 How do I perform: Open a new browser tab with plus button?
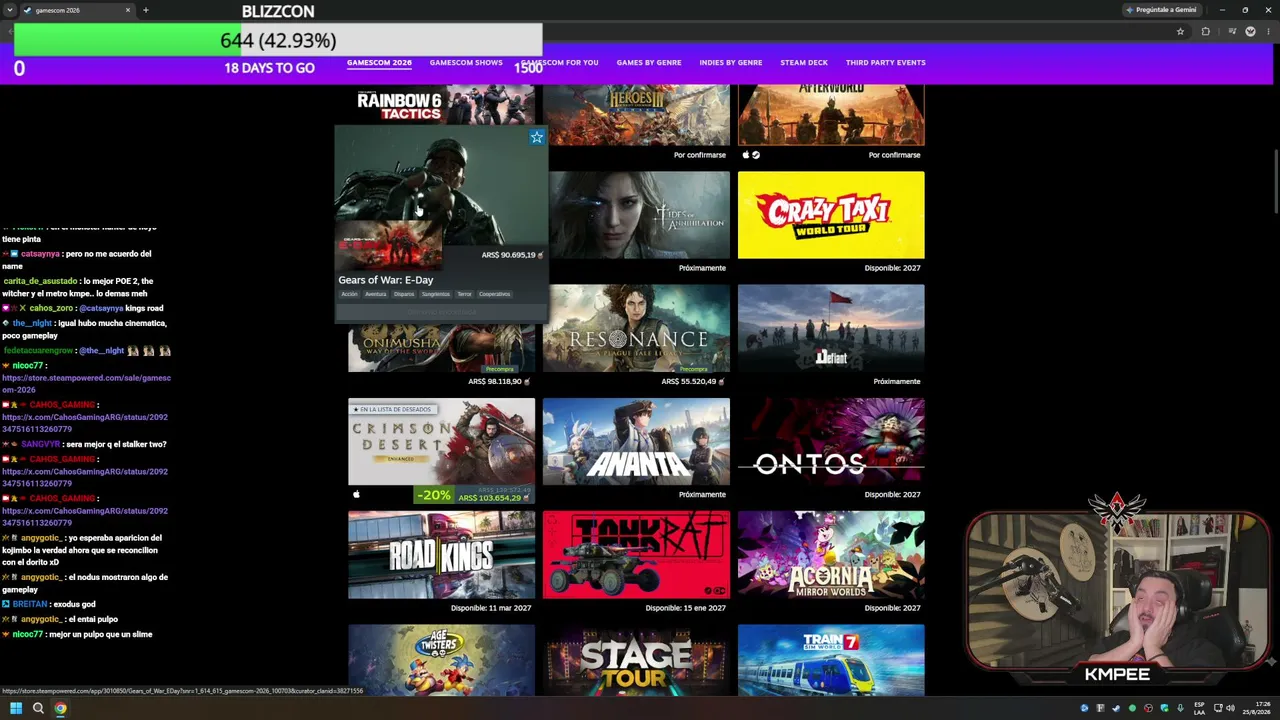pos(145,10)
